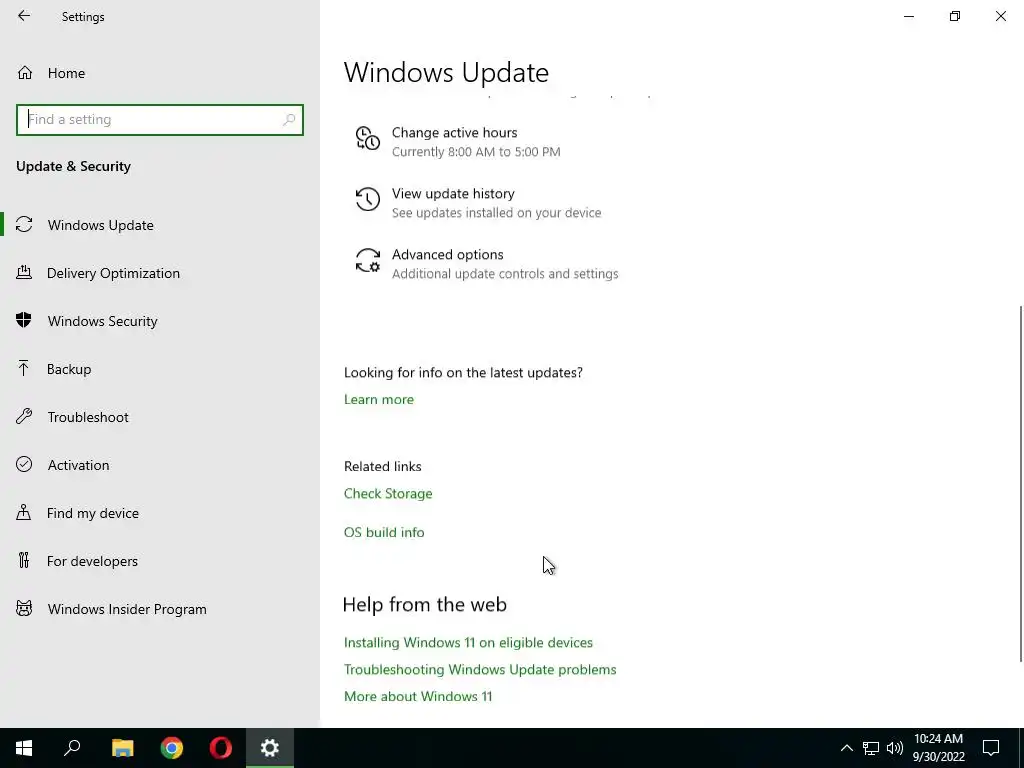Click the active hours clock icon
Viewport: 1024px width, 768px height.
click(x=368, y=138)
